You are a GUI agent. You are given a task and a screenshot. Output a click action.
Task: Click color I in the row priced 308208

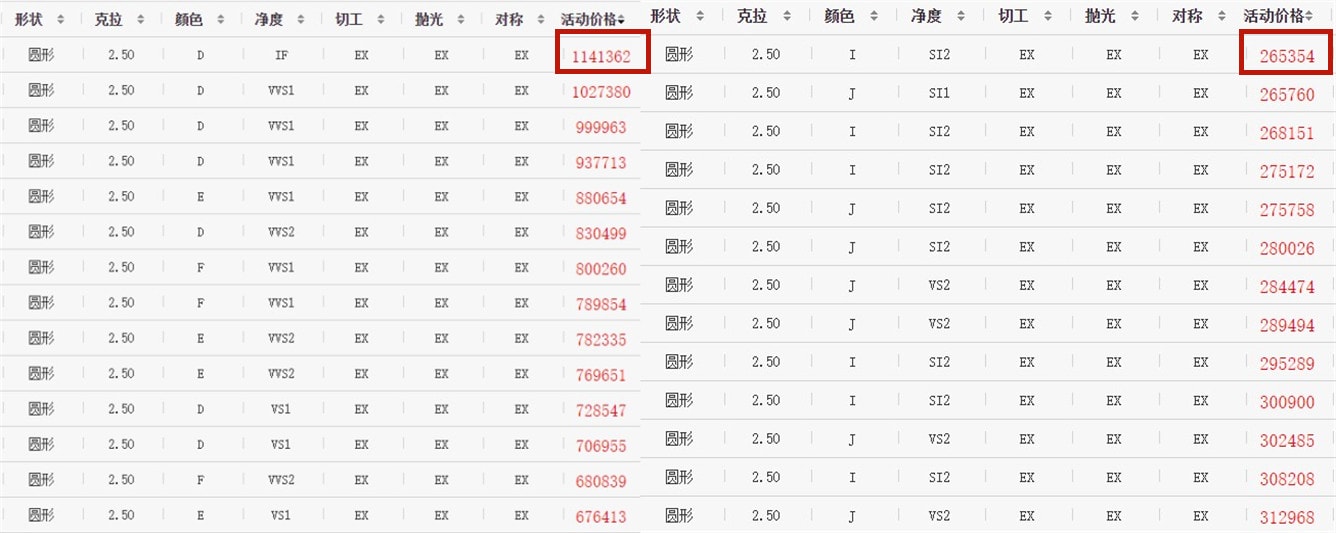coord(852,477)
